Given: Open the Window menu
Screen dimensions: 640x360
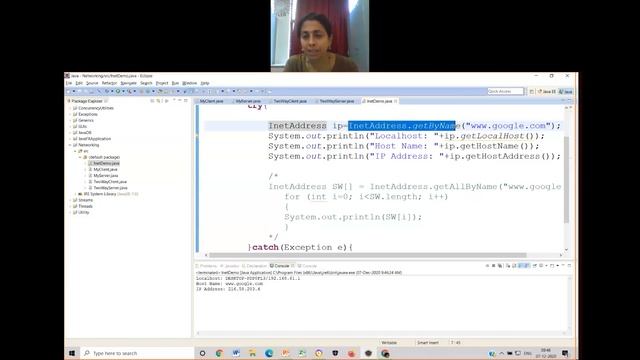Looking at the screenshot, I should [189, 83].
